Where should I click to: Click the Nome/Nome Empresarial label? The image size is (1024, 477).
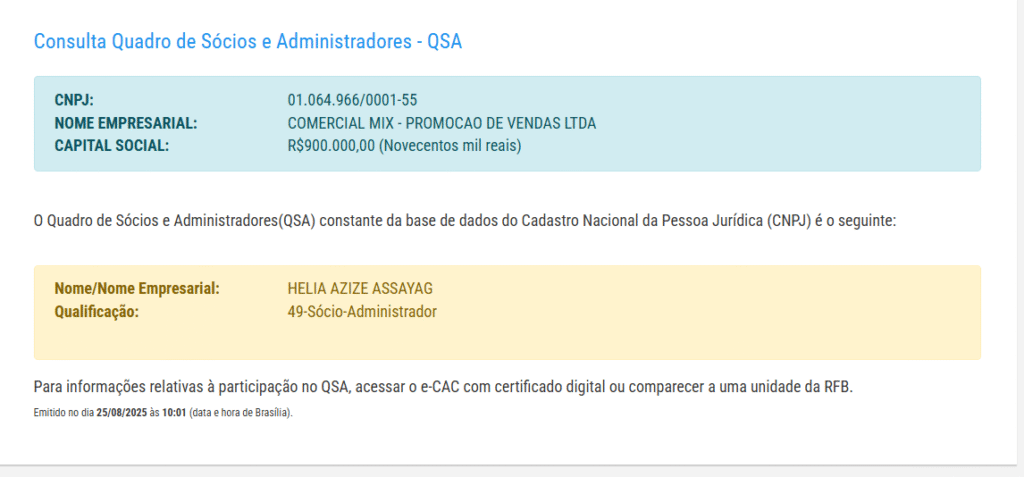[137, 289]
